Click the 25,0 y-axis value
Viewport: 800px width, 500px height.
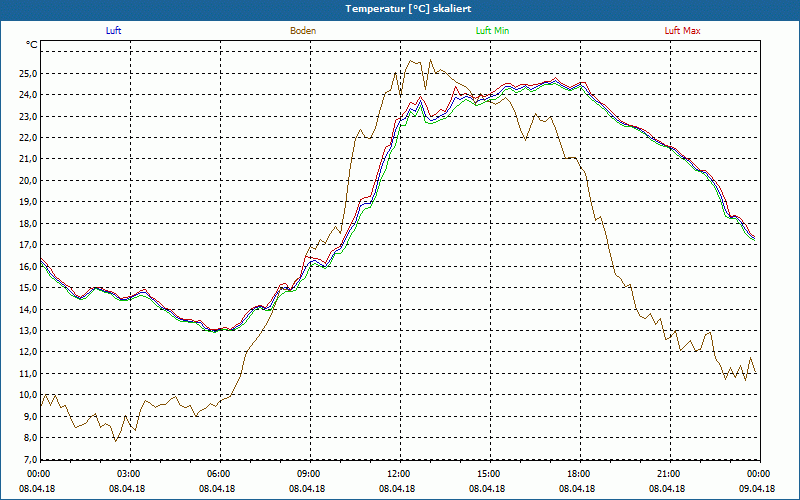tap(29, 73)
